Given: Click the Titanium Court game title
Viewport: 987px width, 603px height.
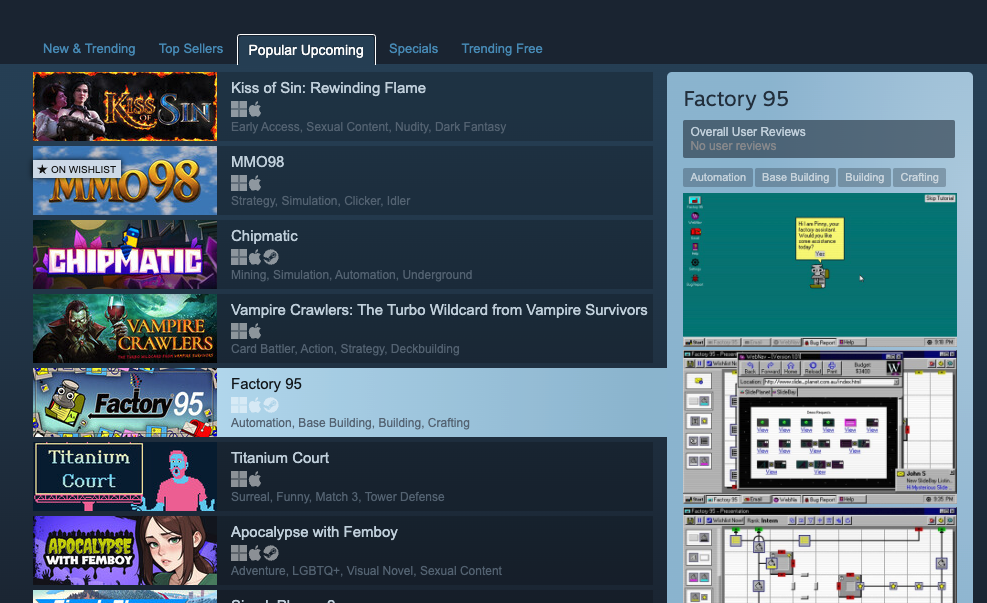Looking at the screenshot, I should [280, 458].
